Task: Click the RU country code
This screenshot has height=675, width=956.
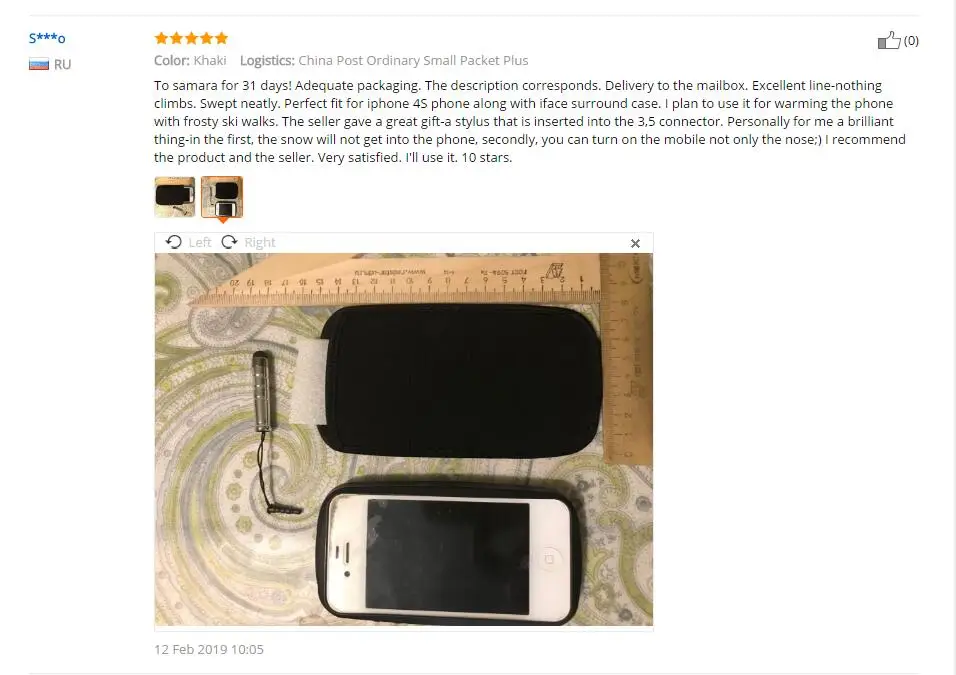Action: 62,65
